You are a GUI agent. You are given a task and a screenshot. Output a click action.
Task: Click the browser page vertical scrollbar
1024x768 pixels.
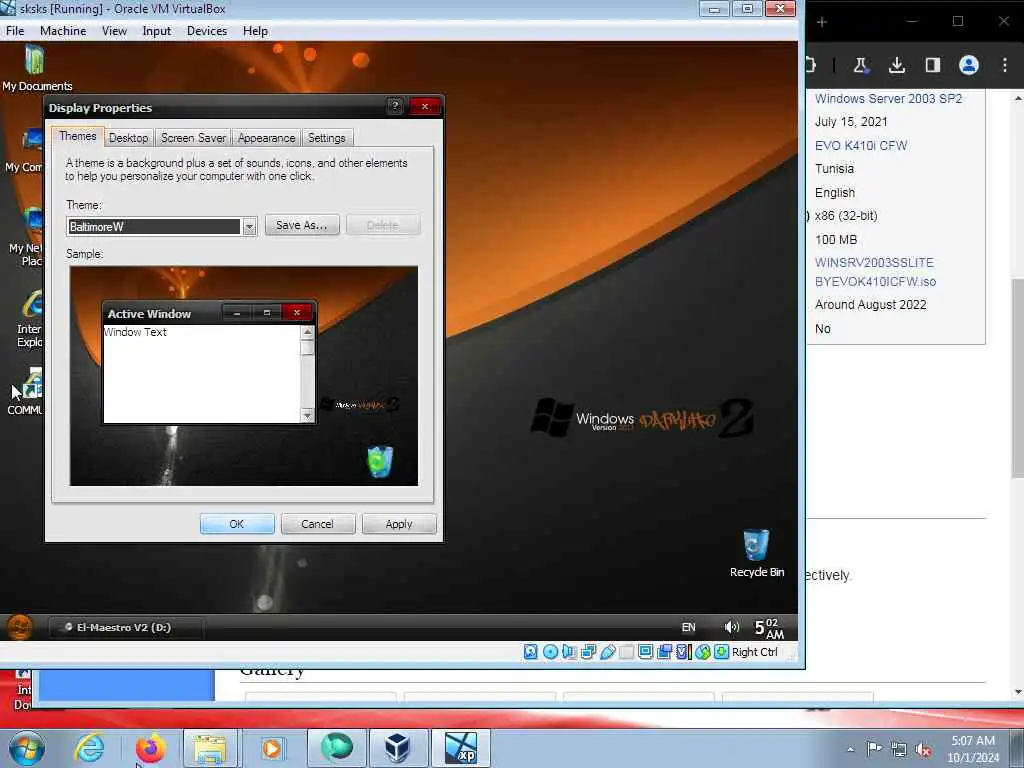1017,377
